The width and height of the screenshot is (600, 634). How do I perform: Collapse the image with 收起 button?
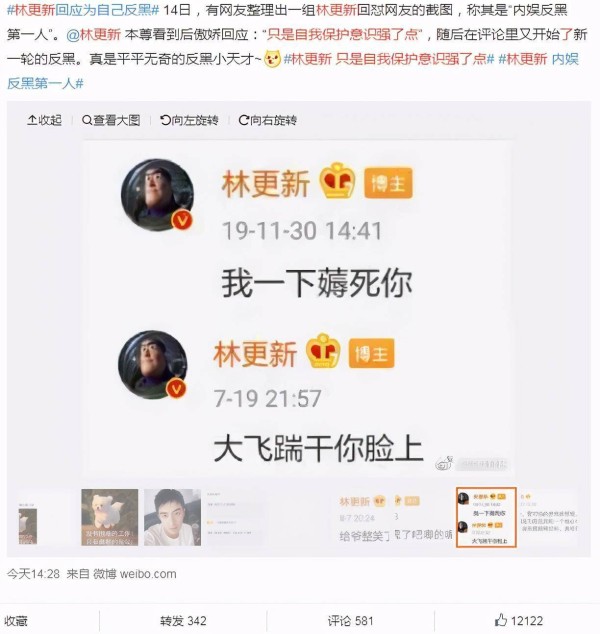tap(44, 120)
